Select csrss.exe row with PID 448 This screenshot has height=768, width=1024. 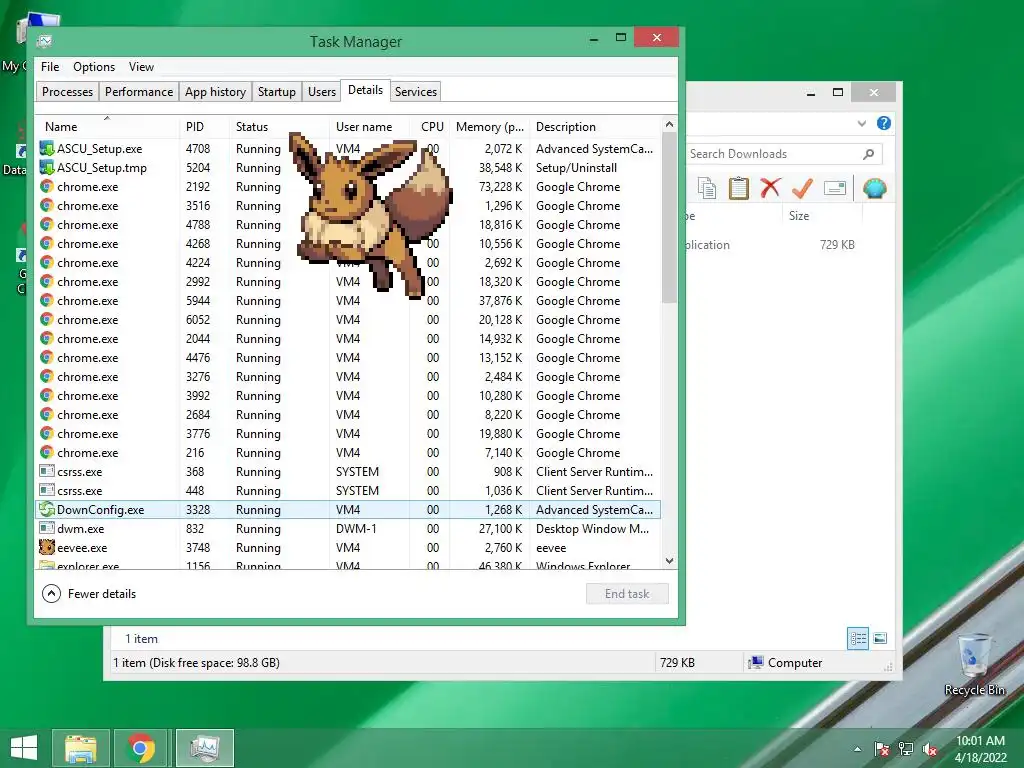(348, 490)
